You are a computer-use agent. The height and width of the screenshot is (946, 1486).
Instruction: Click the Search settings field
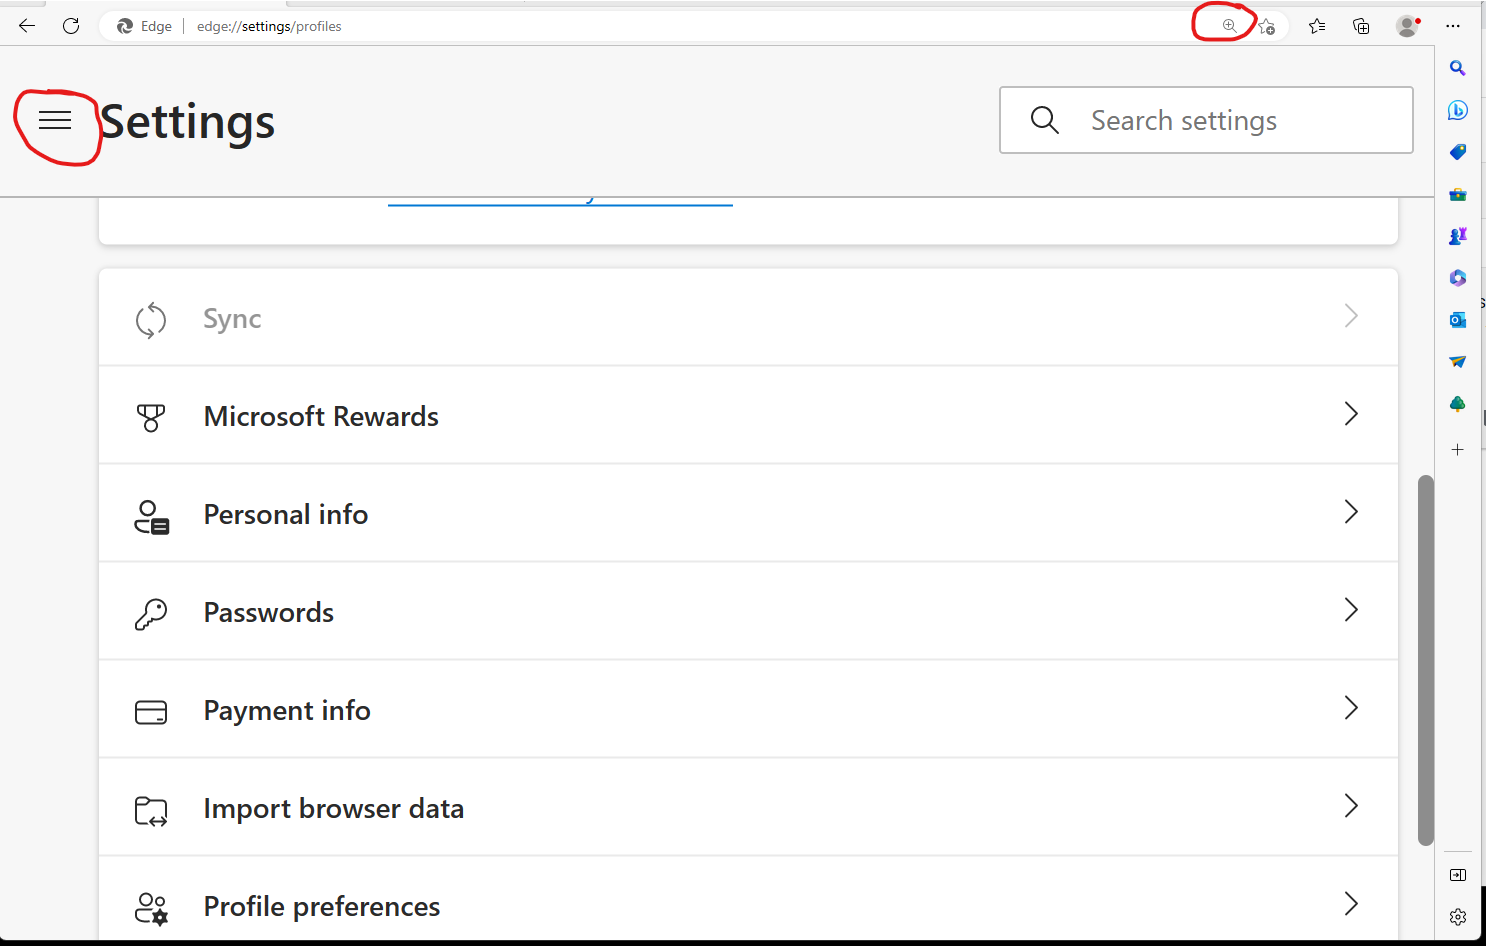[1206, 120]
